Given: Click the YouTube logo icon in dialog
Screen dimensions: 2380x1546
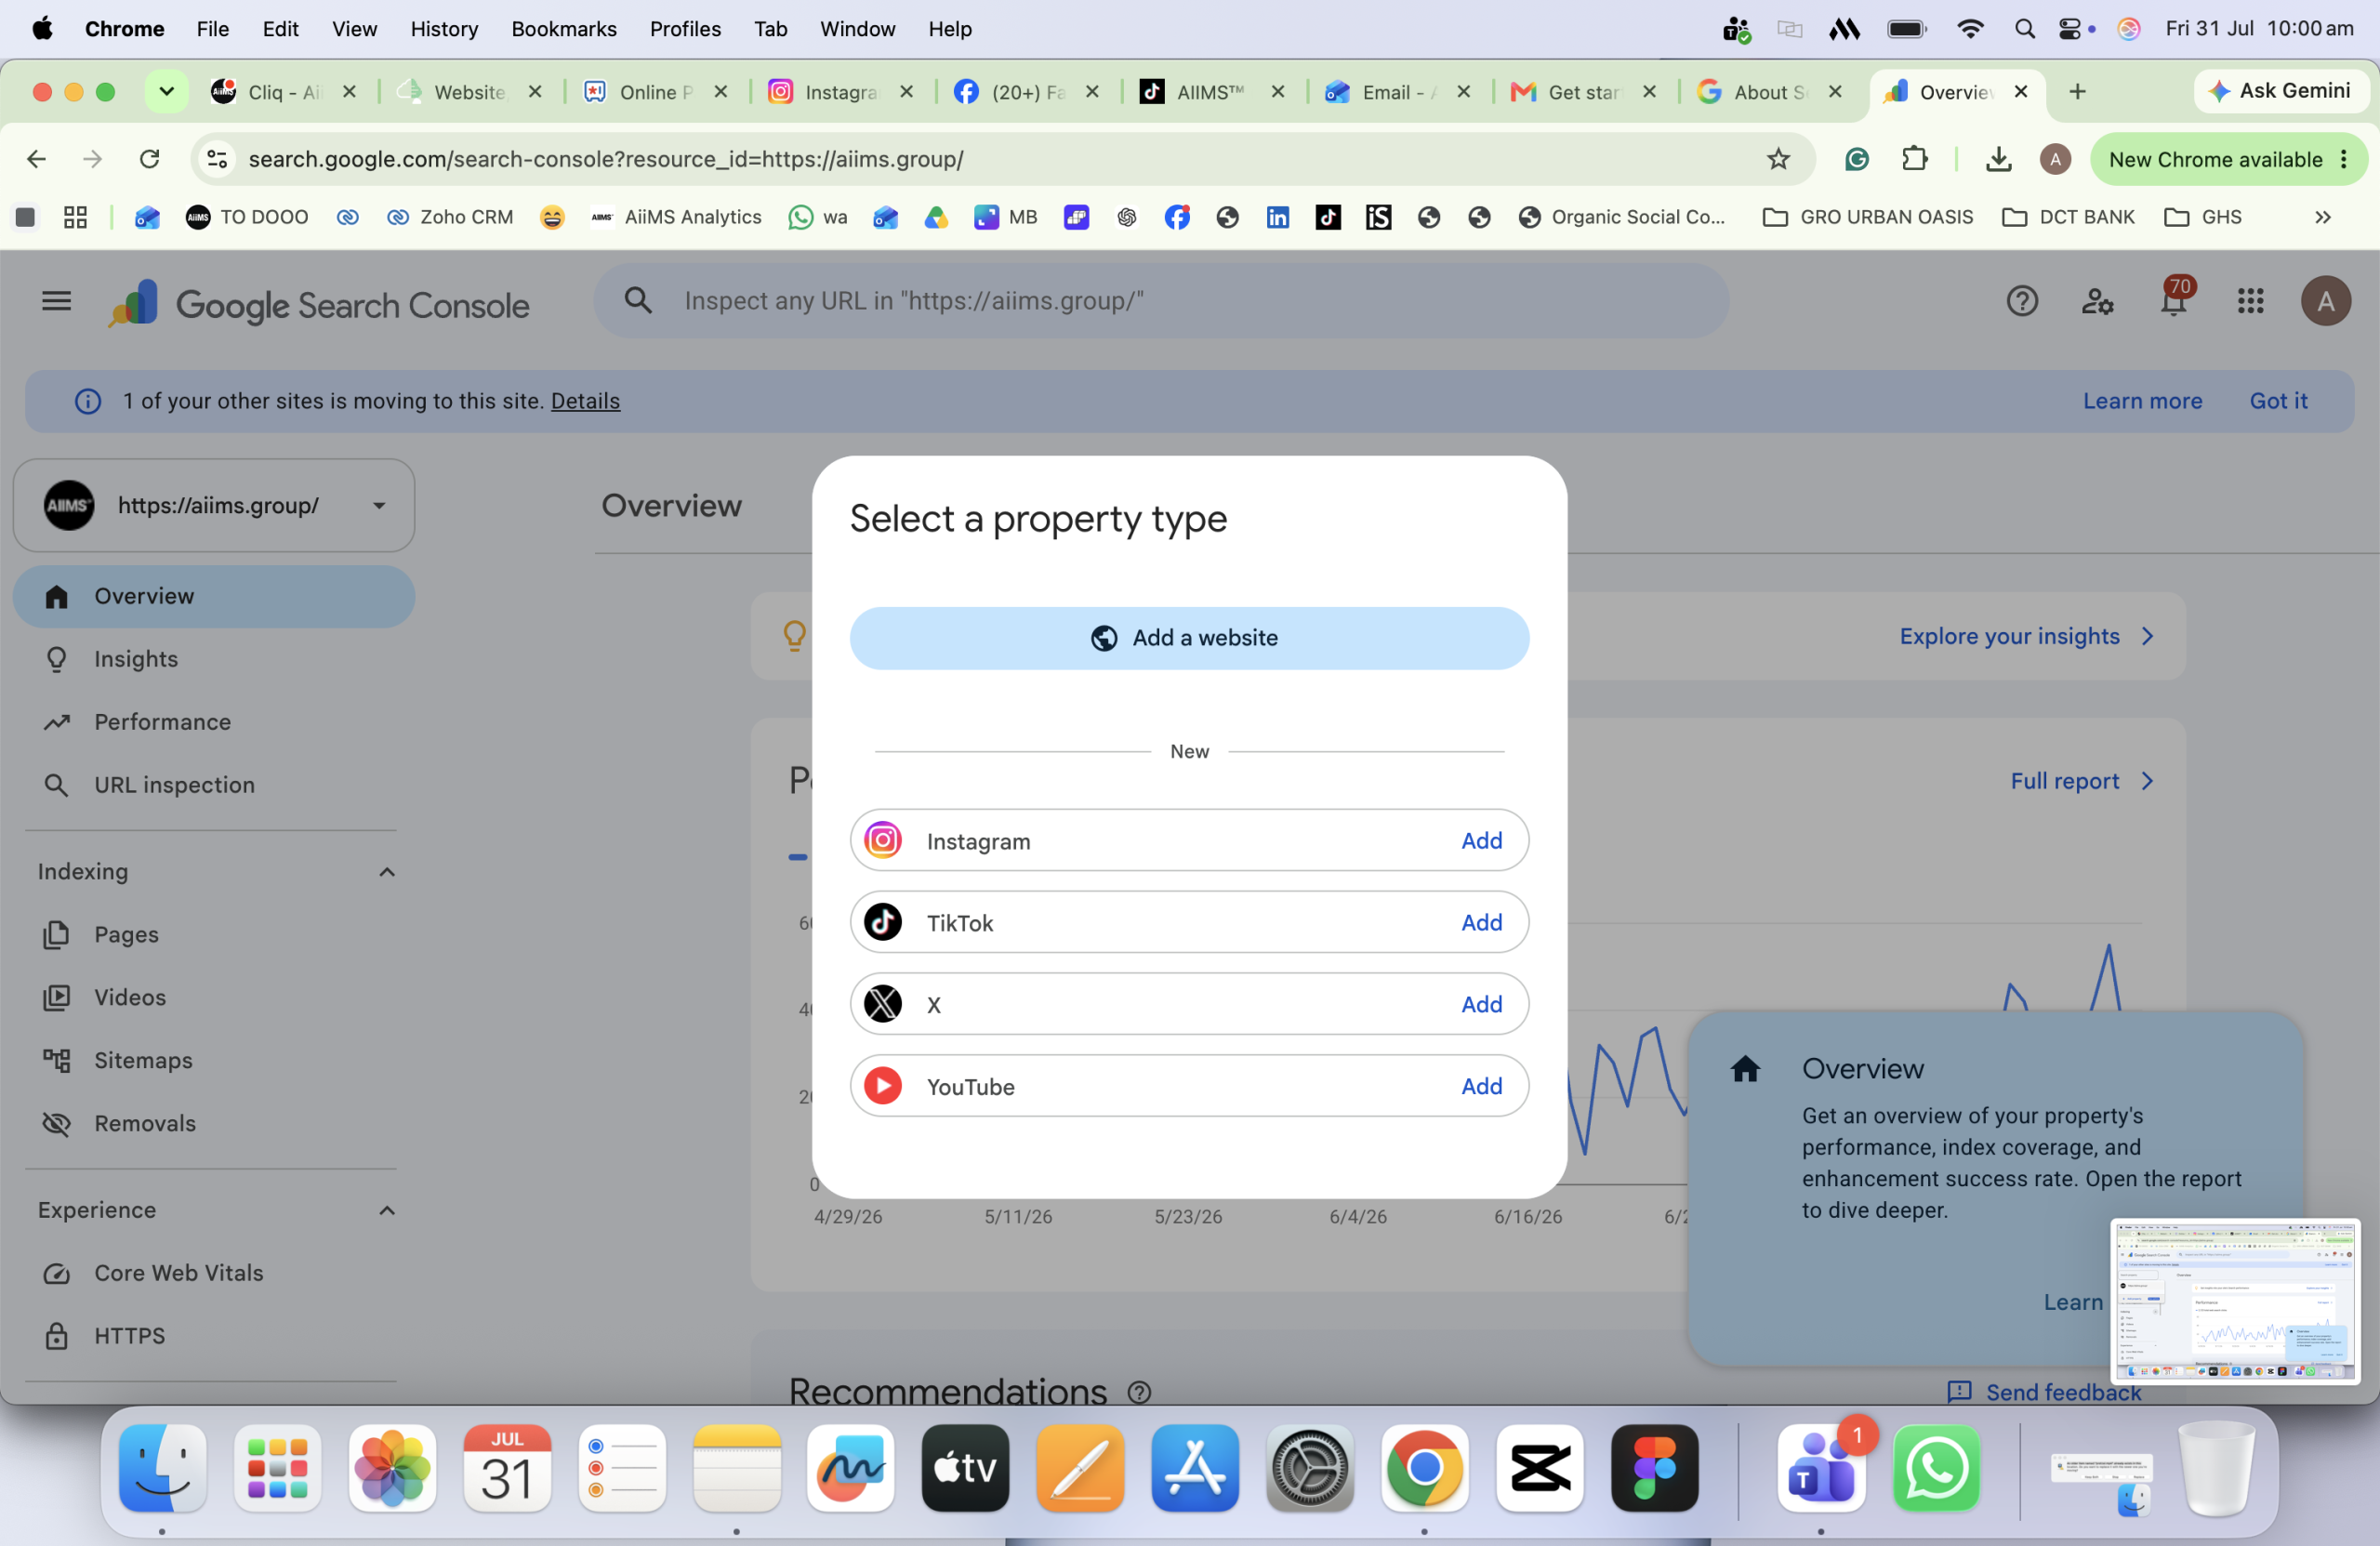Looking at the screenshot, I should [x=883, y=1086].
